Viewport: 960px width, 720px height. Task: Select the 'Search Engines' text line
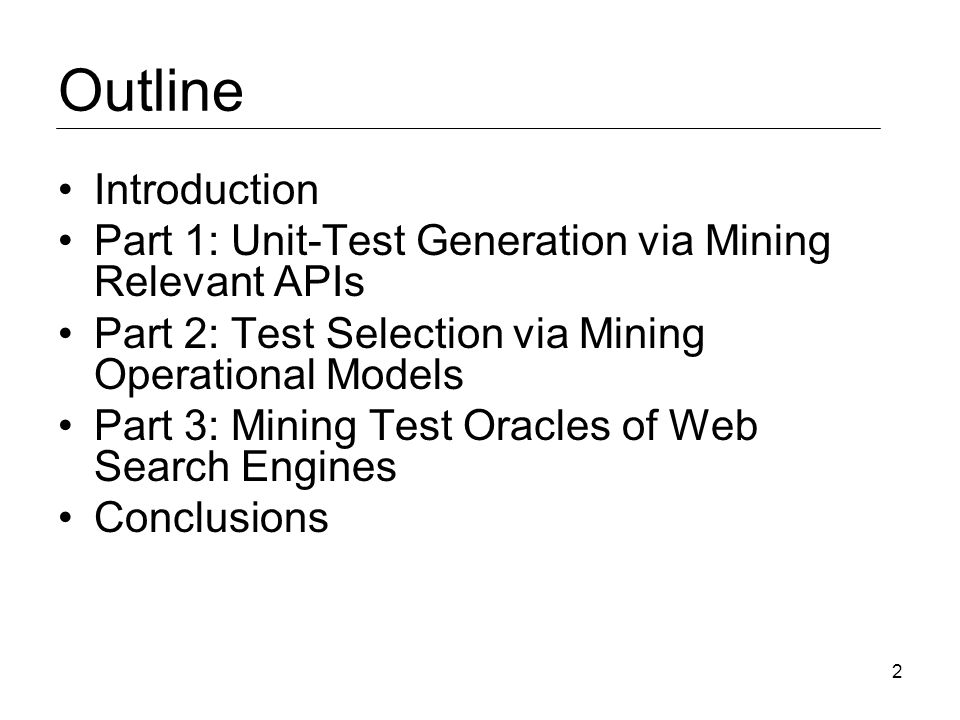(245, 467)
